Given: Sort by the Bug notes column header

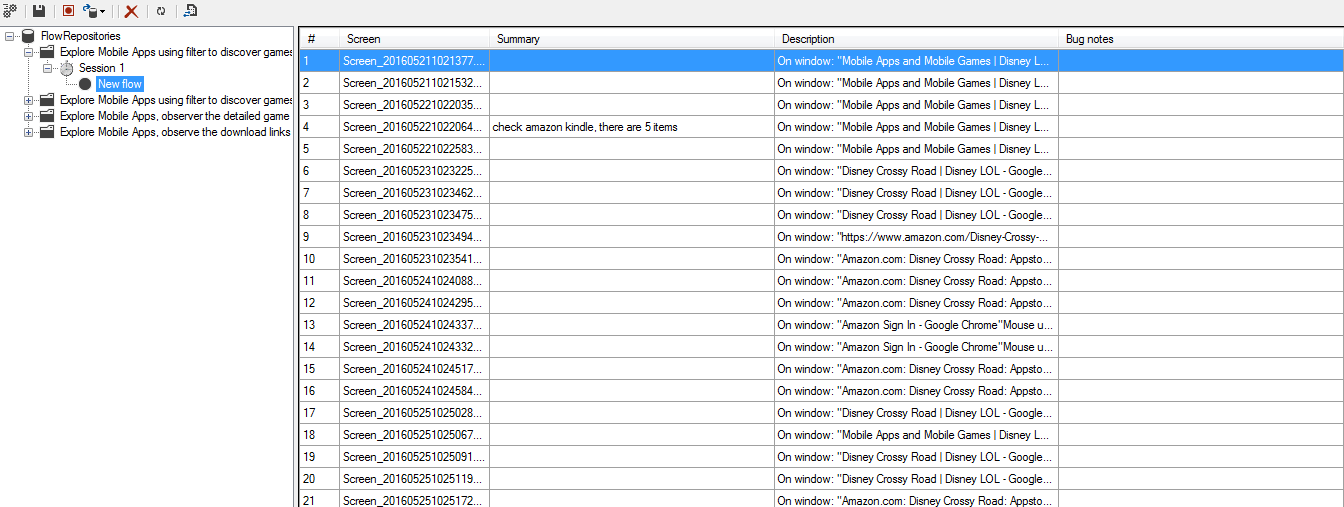Looking at the screenshot, I should 1201,39.
